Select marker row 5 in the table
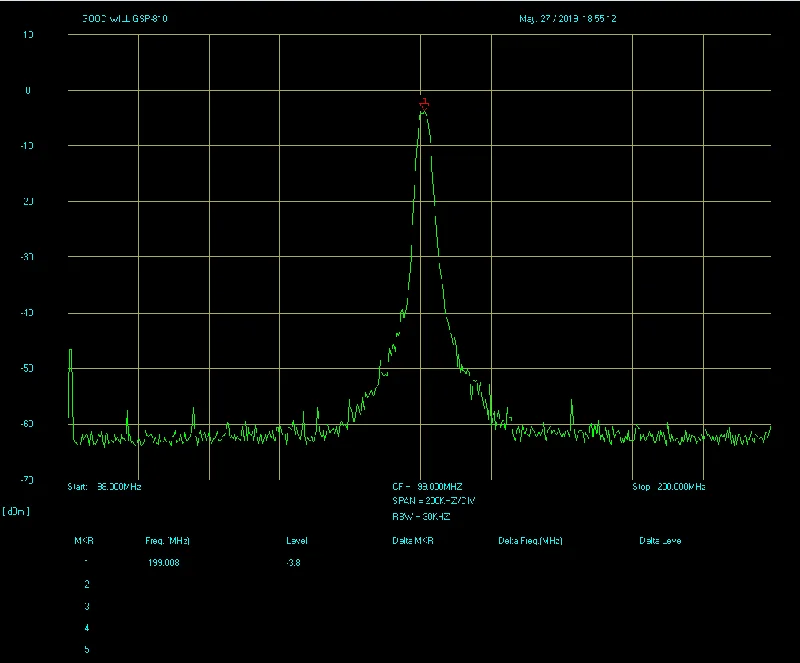800x663 pixels. tap(87, 649)
